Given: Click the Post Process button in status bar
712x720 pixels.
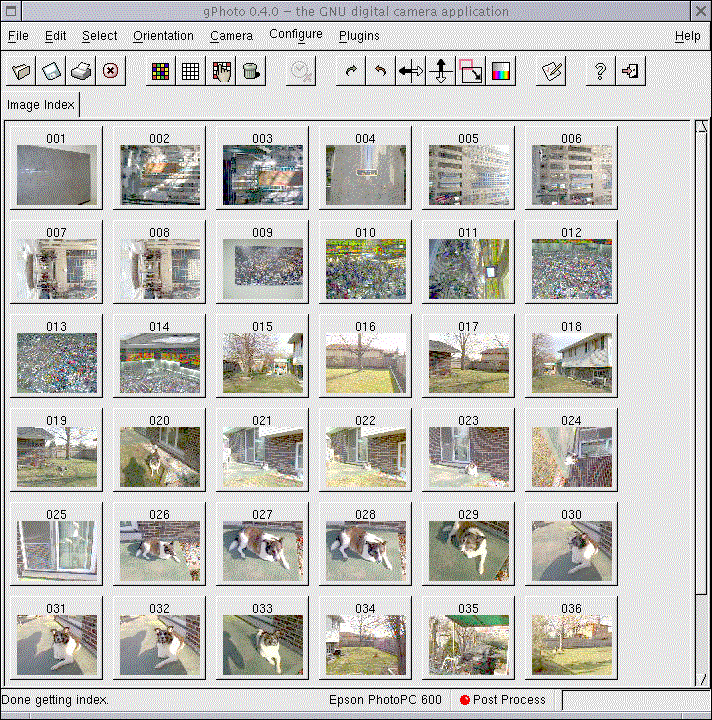Looking at the screenshot, I should point(503,700).
